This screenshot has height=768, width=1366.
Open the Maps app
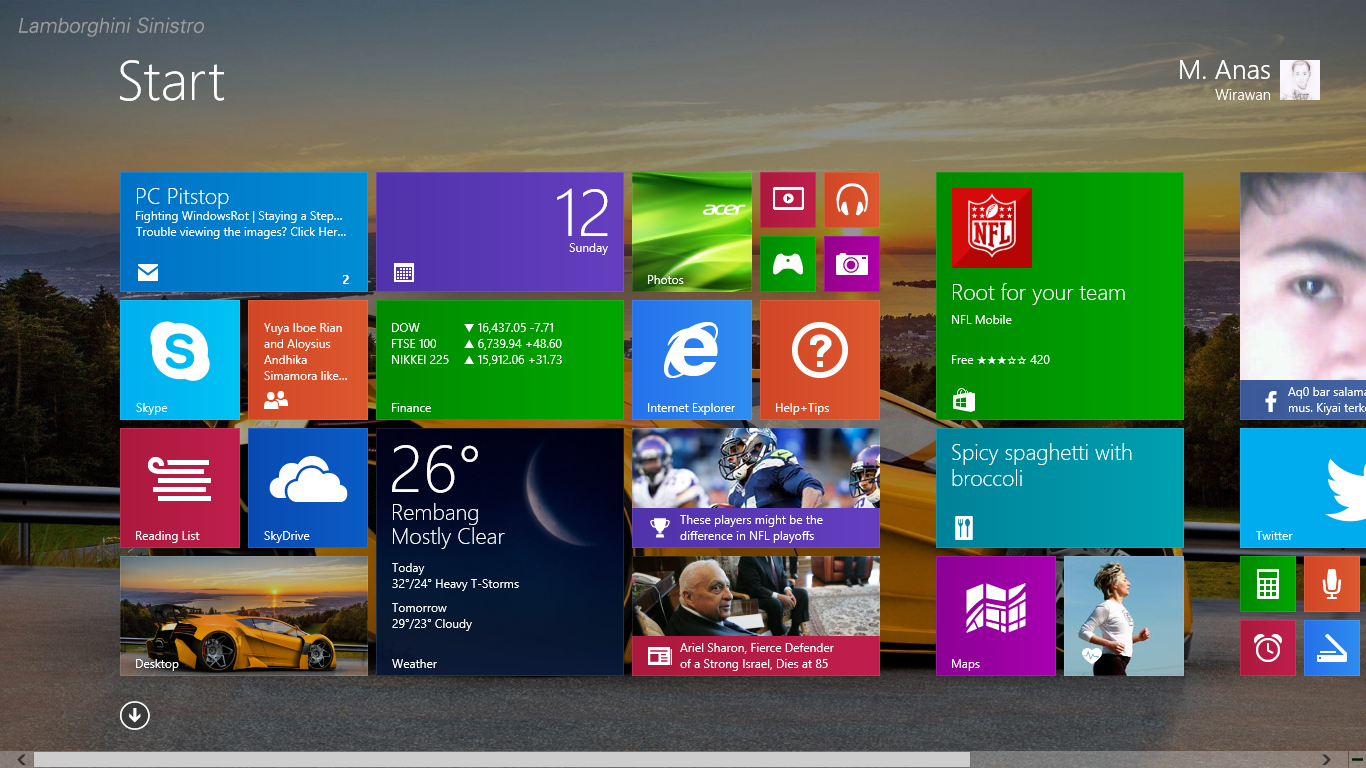[x=996, y=615]
